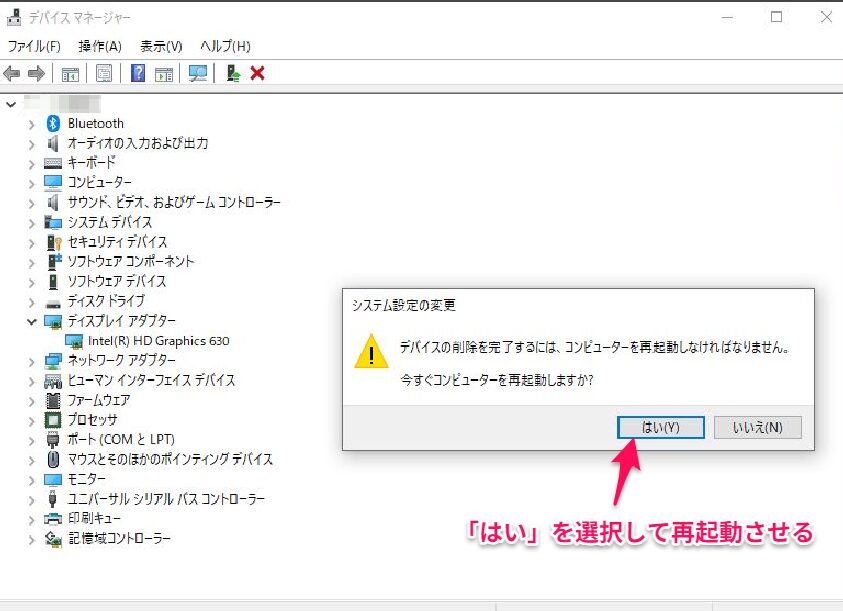
Task: Select the ソフトウェア コンポーネント label
Action: 131,261
